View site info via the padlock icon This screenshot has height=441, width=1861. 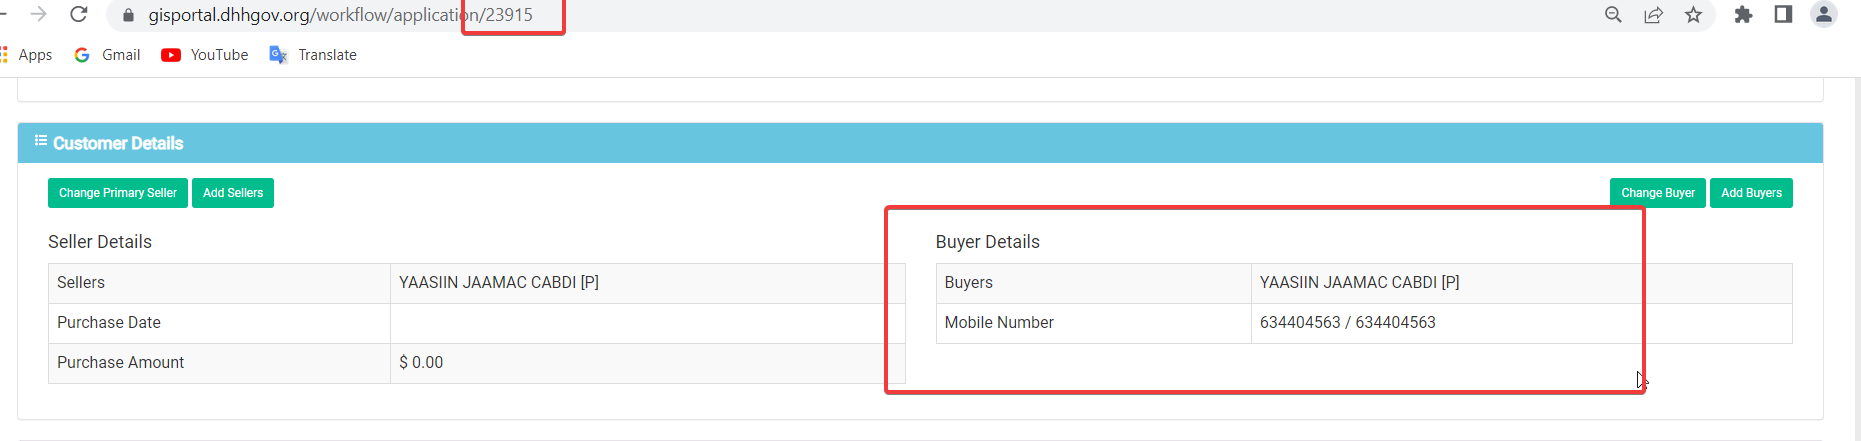[128, 15]
